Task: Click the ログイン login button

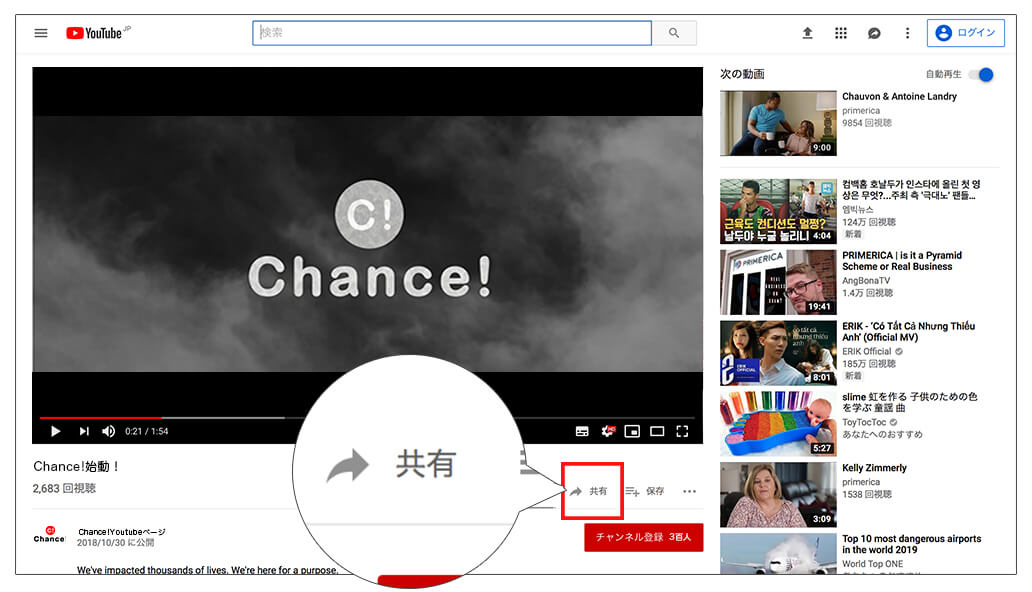Action: (966, 32)
